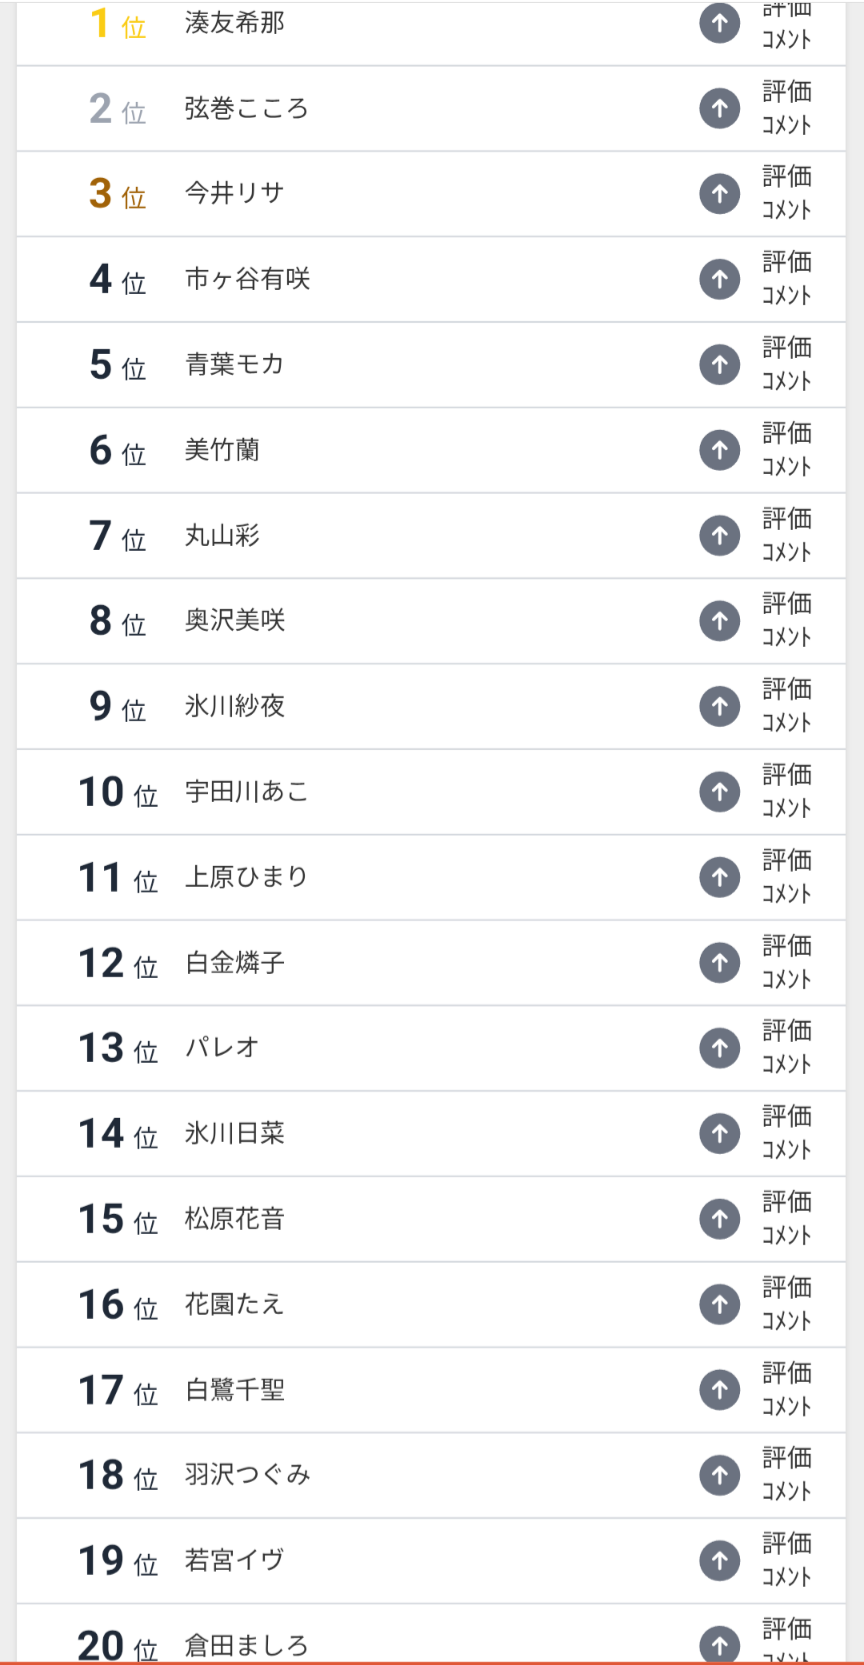The width and height of the screenshot is (864, 1665).
Task: Click the up-arrow icon for 湊友希那
Action: (x=719, y=23)
